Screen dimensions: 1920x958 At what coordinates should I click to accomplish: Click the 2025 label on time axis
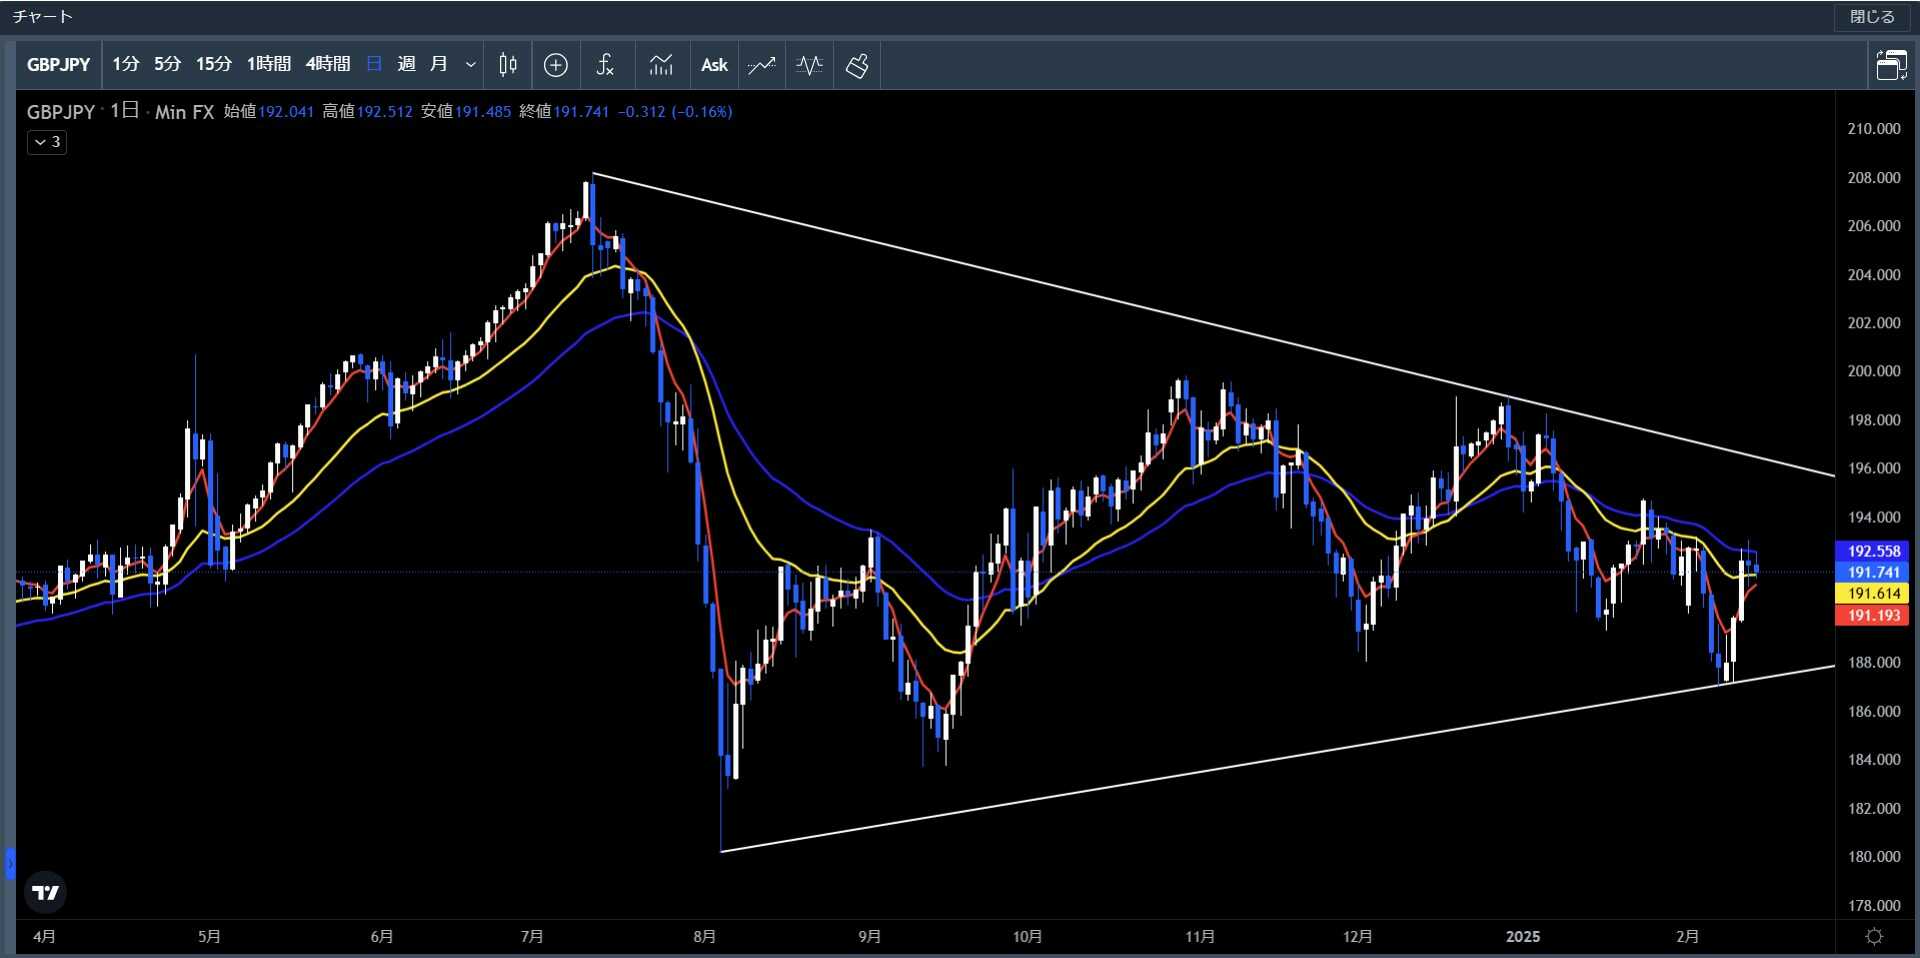point(1523,937)
